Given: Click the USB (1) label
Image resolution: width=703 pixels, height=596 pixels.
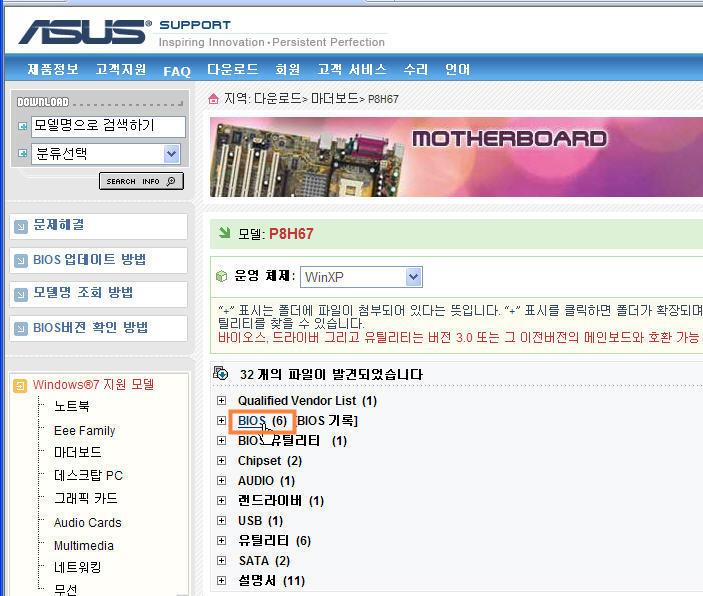Looking at the screenshot, I should click(260, 521).
